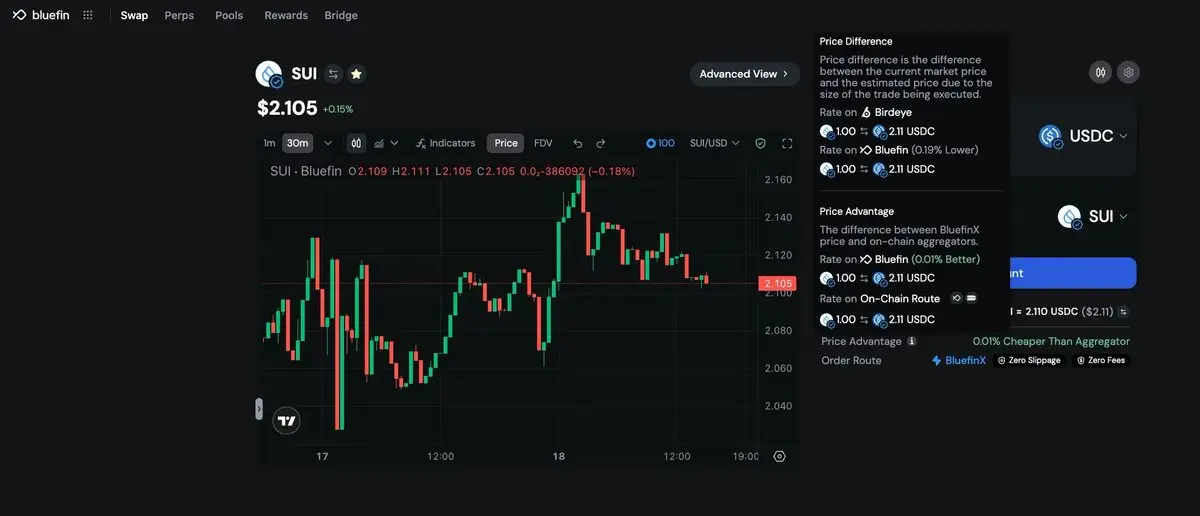Switch chart to FDV mode
The width and height of the screenshot is (1200, 516).
[x=543, y=143]
